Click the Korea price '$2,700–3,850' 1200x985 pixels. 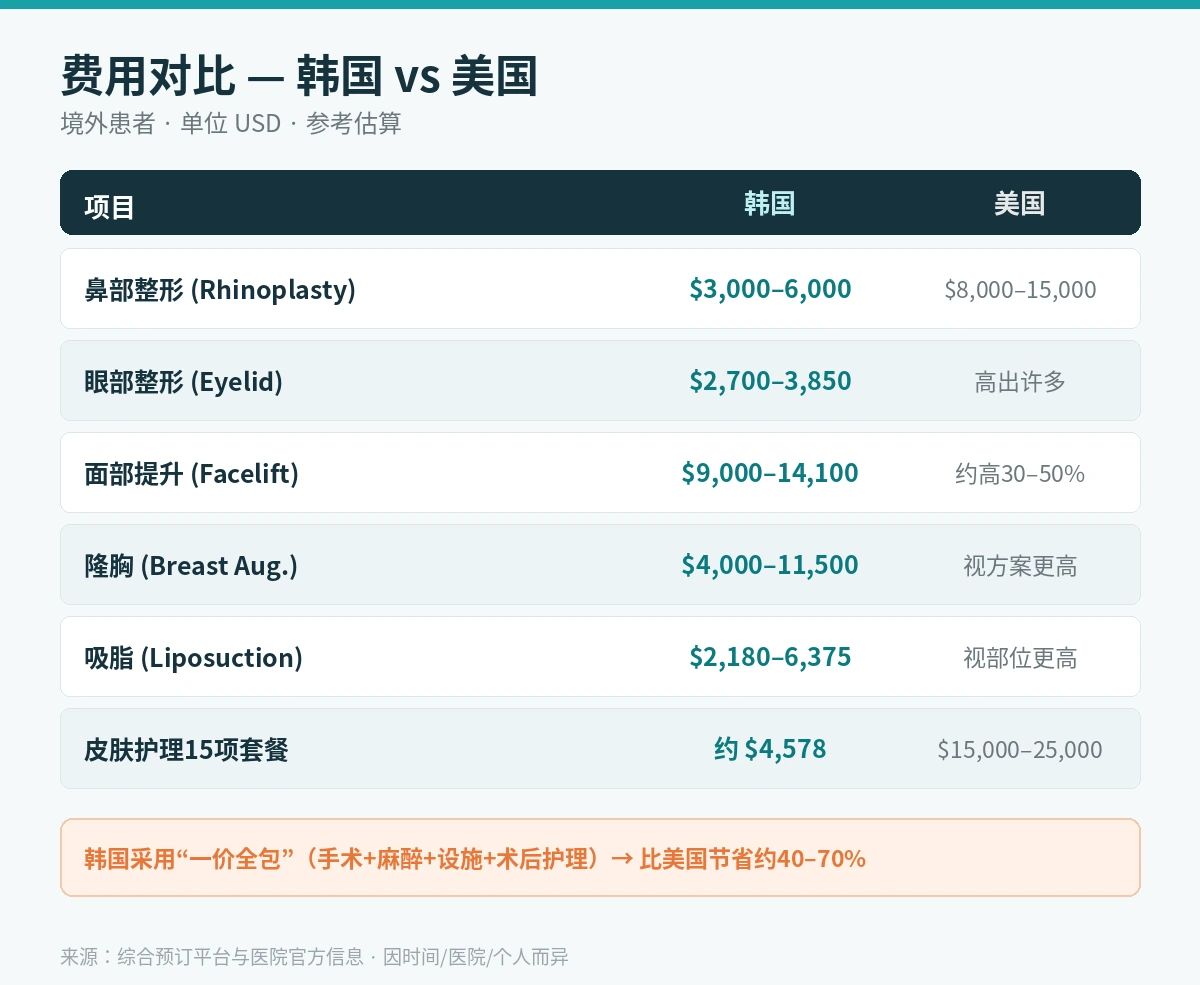pos(770,382)
